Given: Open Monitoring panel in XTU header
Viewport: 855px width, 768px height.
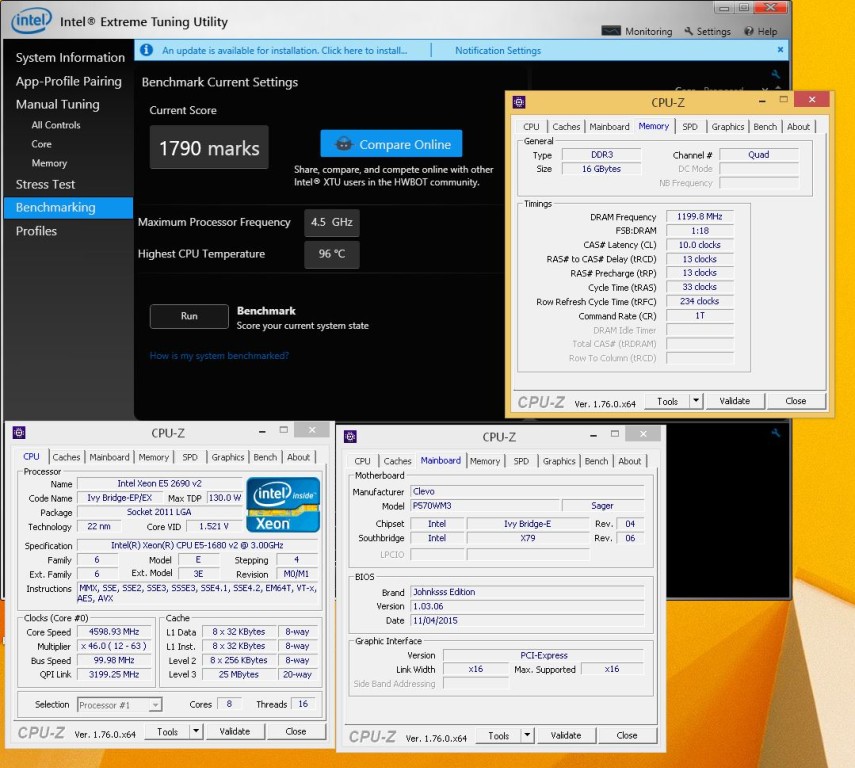Looking at the screenshot, I should pyautogui.click(x=636, y=31).
